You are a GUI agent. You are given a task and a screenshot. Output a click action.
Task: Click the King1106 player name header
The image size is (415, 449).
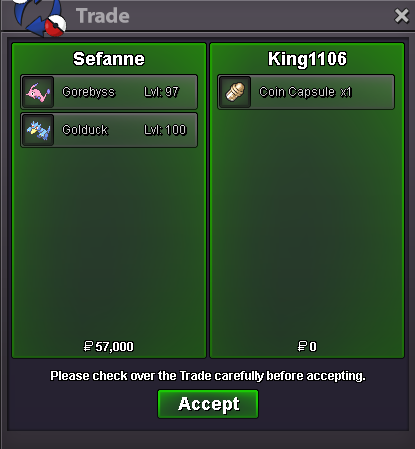[307, 59]
